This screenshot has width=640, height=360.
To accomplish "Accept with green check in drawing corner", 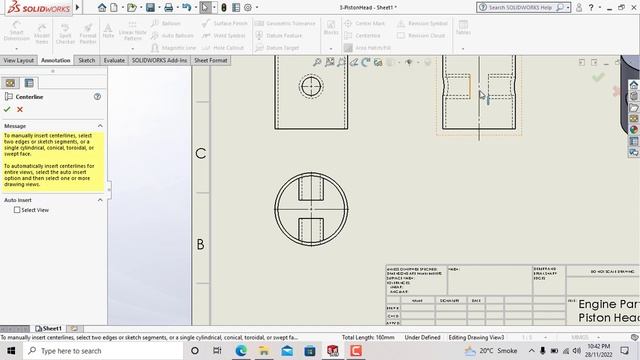I will coord(598,77).
